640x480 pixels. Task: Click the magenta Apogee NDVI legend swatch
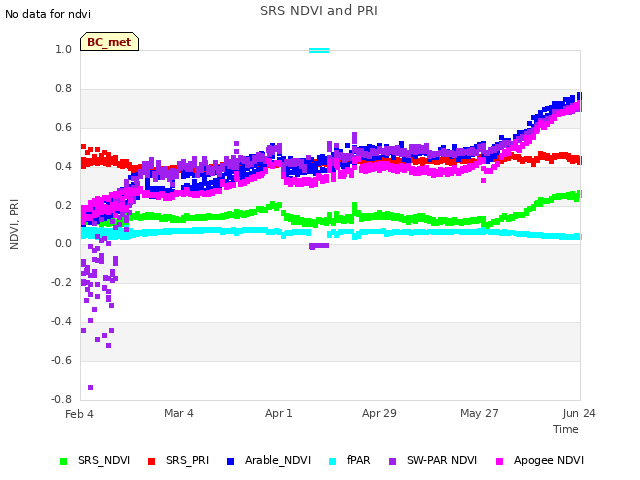[499, 461]
